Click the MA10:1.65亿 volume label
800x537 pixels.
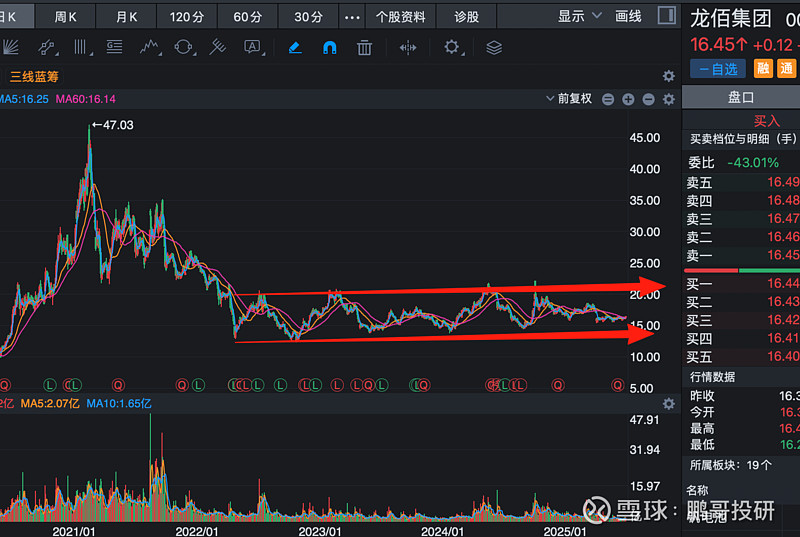click(119, 403)
